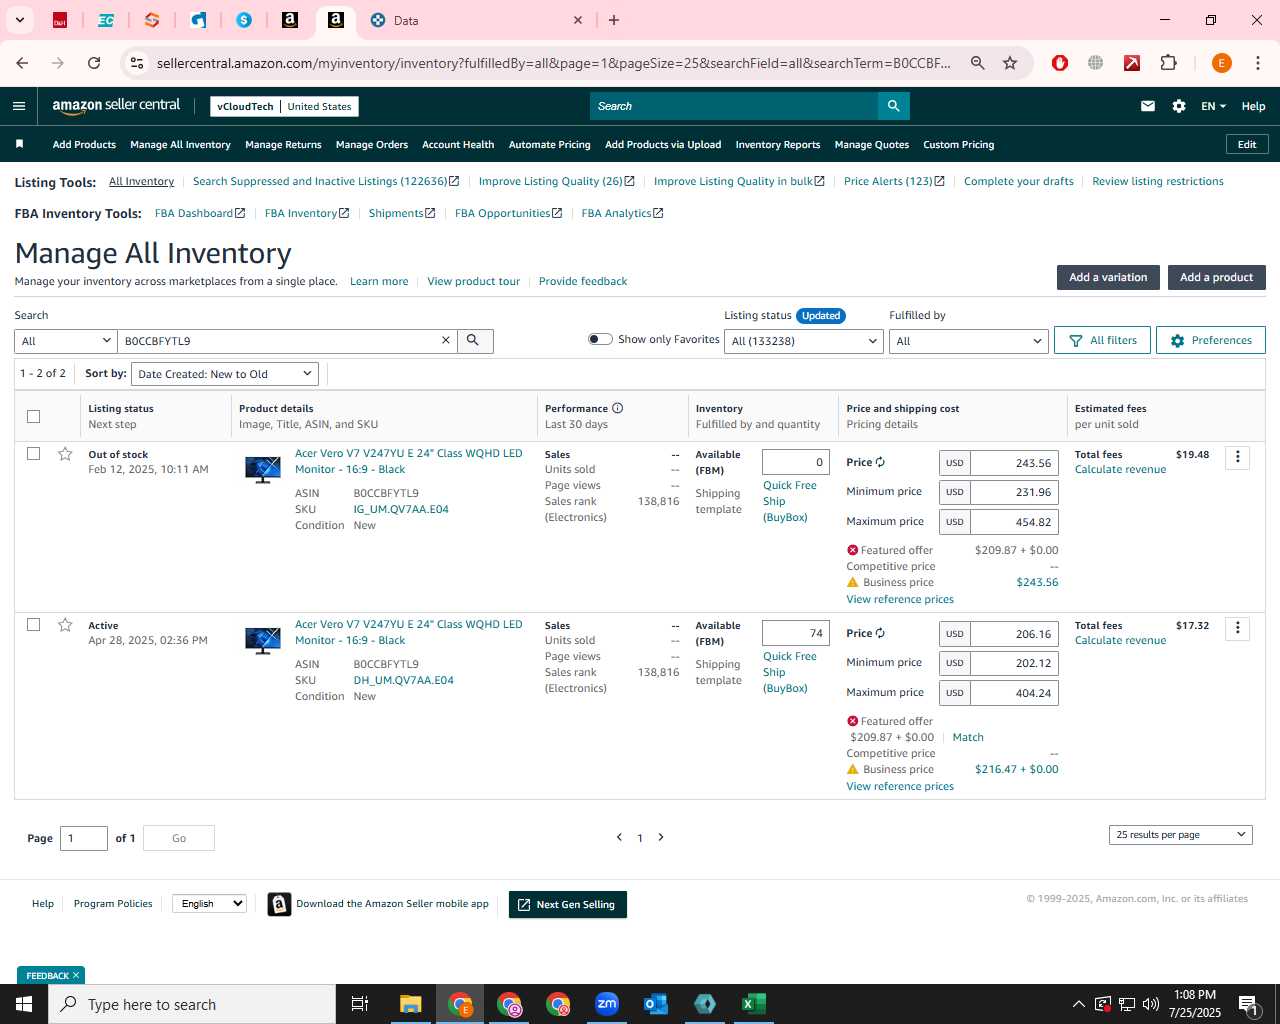1280x1024 pixels.
Task: Go to previous results page arrow
Action: click(619, 837)
